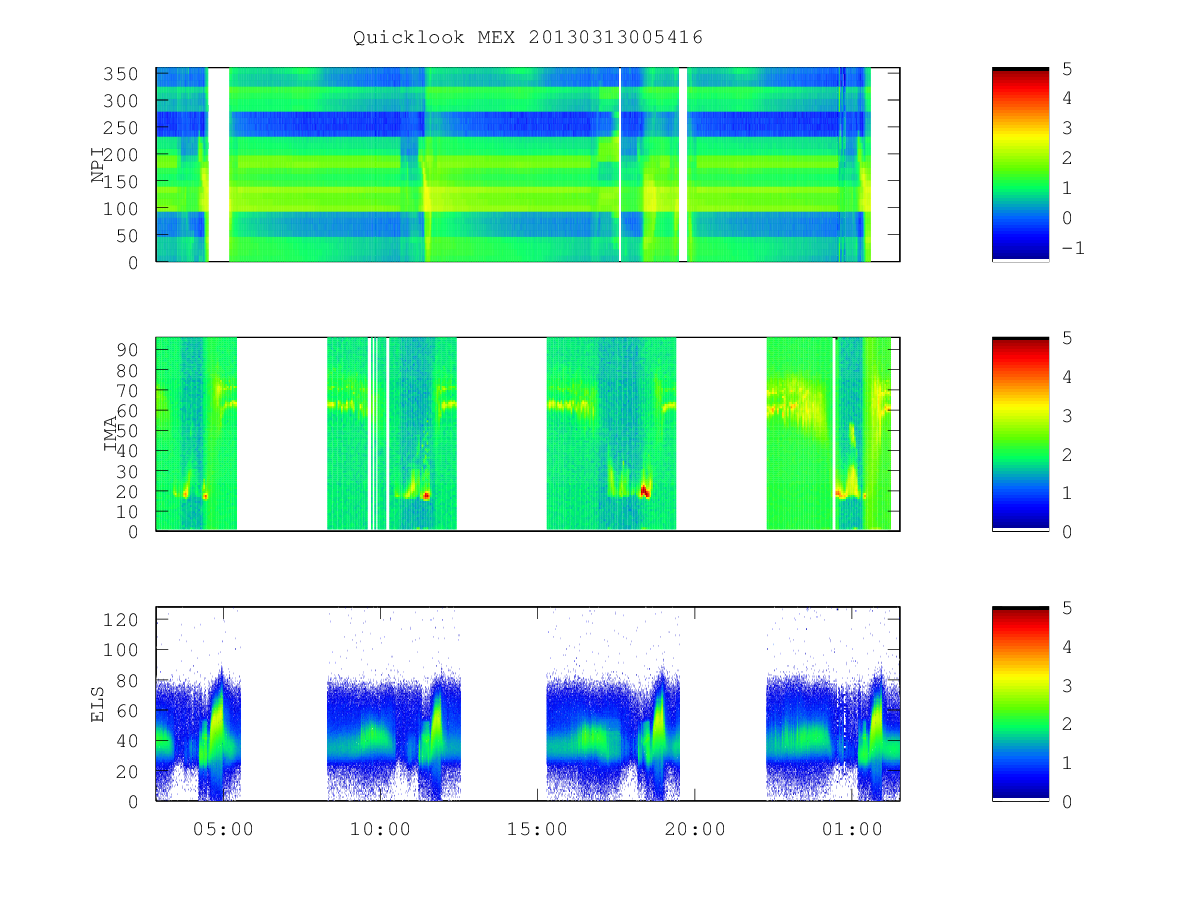Click inside the NPI spectrogram panel
1200x900 pixels.
pyautogui.click(x=528, y=164)
